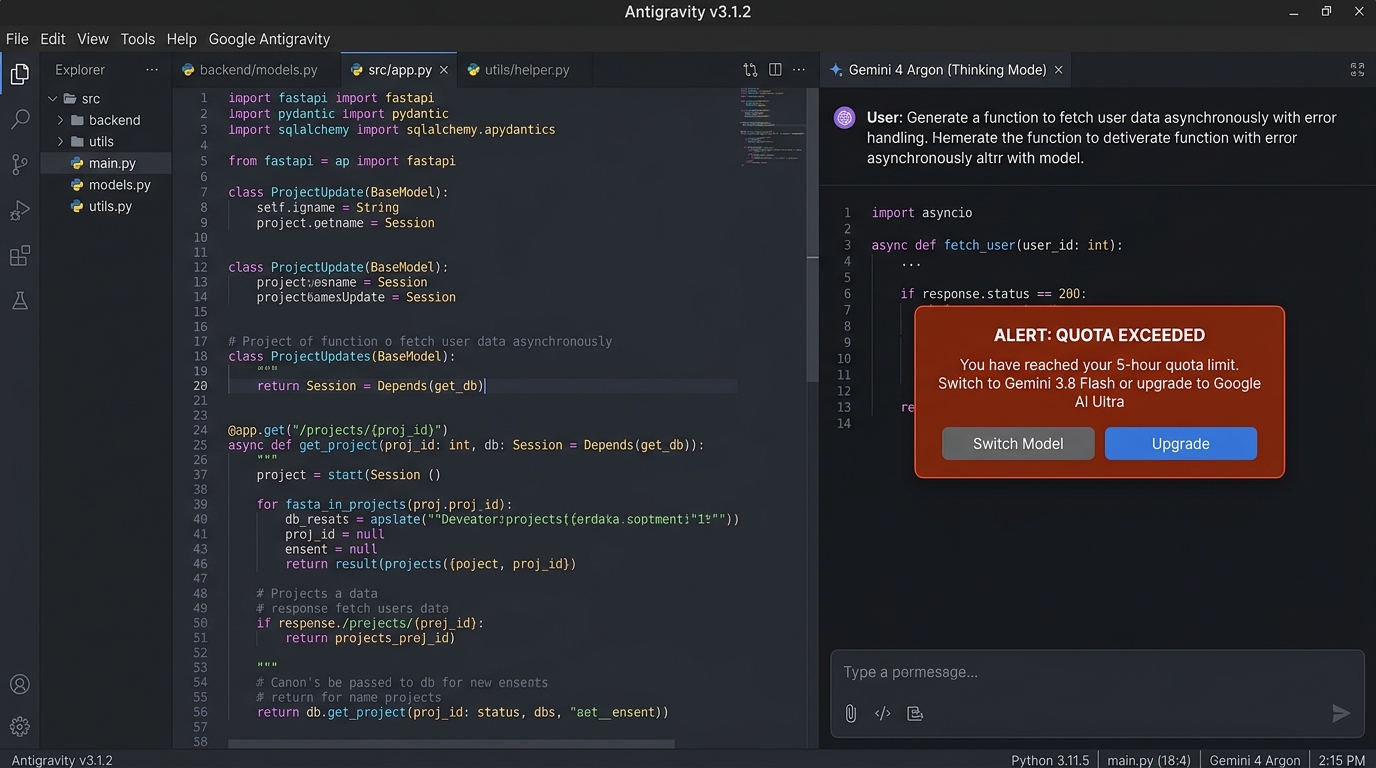Switch to utils/helper.py tab
Screen dimensions: 1376x768
[x=518, y=70]
